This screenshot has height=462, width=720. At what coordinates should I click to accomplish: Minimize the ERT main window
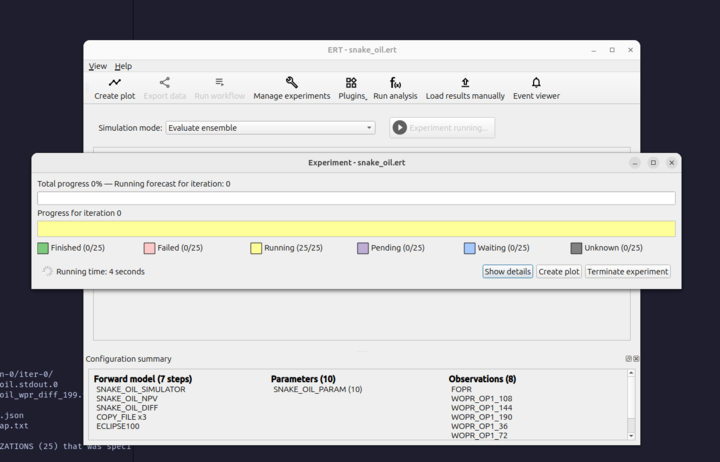tap(594, 50)
